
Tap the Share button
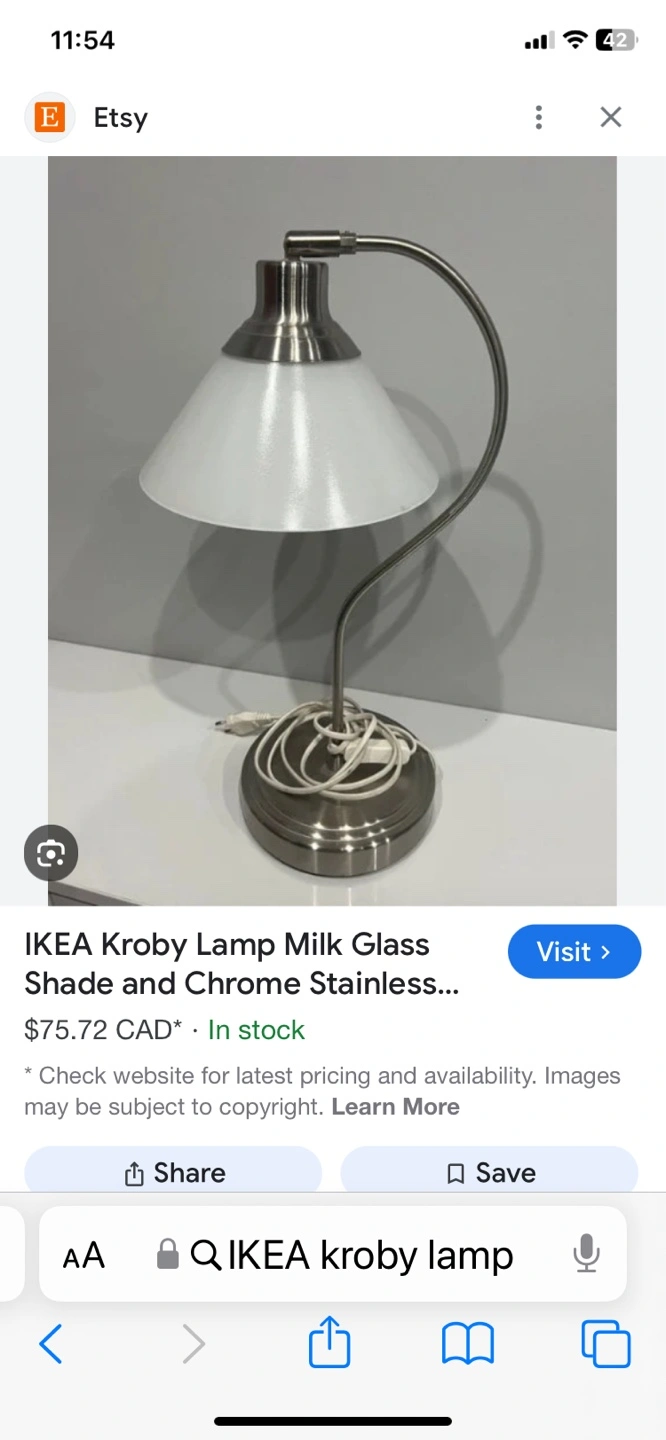tap(173, 1172)
